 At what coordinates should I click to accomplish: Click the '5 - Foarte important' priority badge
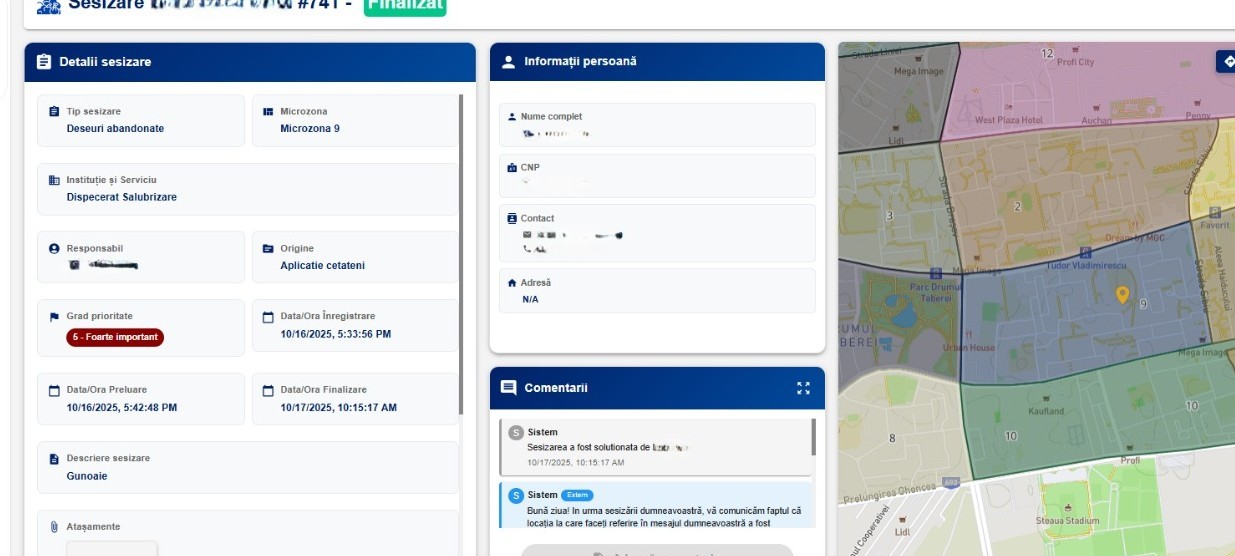(115, 337)
